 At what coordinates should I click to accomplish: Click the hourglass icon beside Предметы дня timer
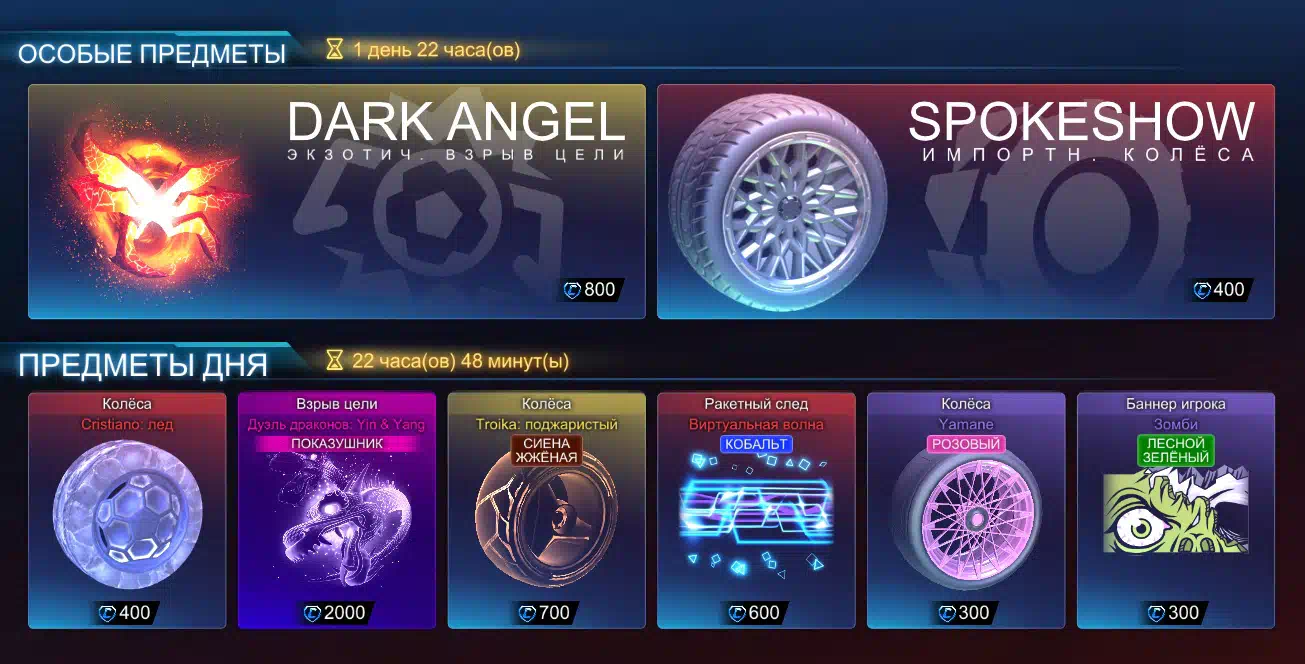335,360
